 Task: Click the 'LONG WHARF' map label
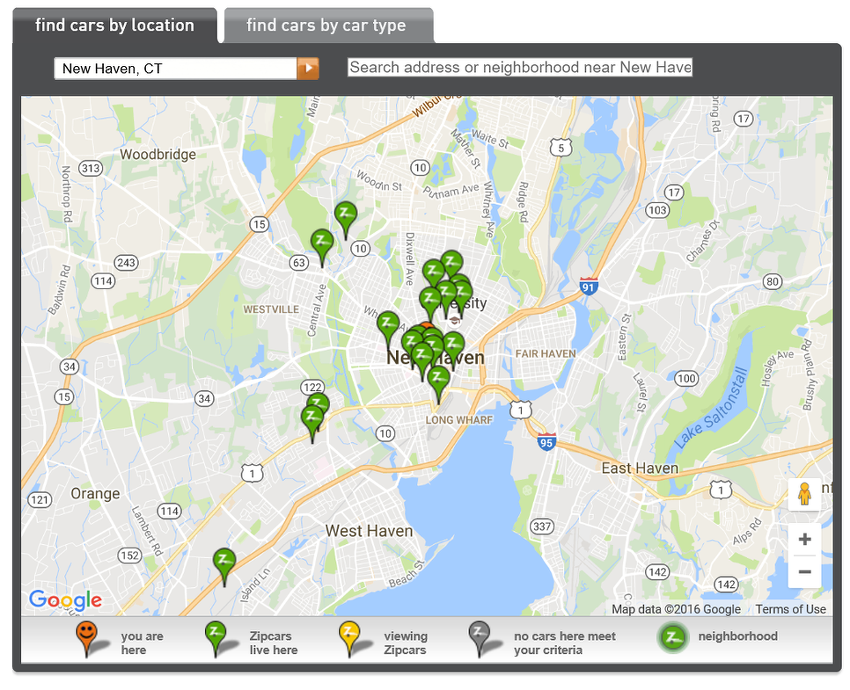click(x=459, y=420)
